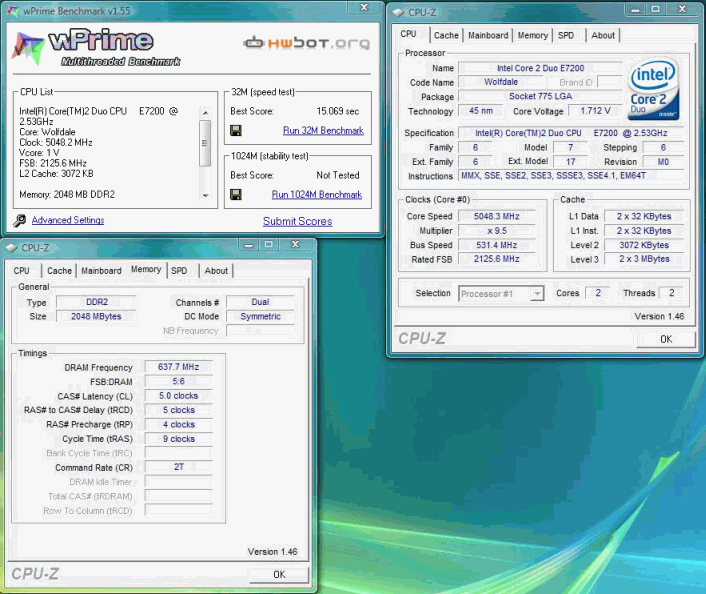Click the Cycle Time (tRAS) value 9 clocks
Screen dimensions: 706x594
(178, 439)
